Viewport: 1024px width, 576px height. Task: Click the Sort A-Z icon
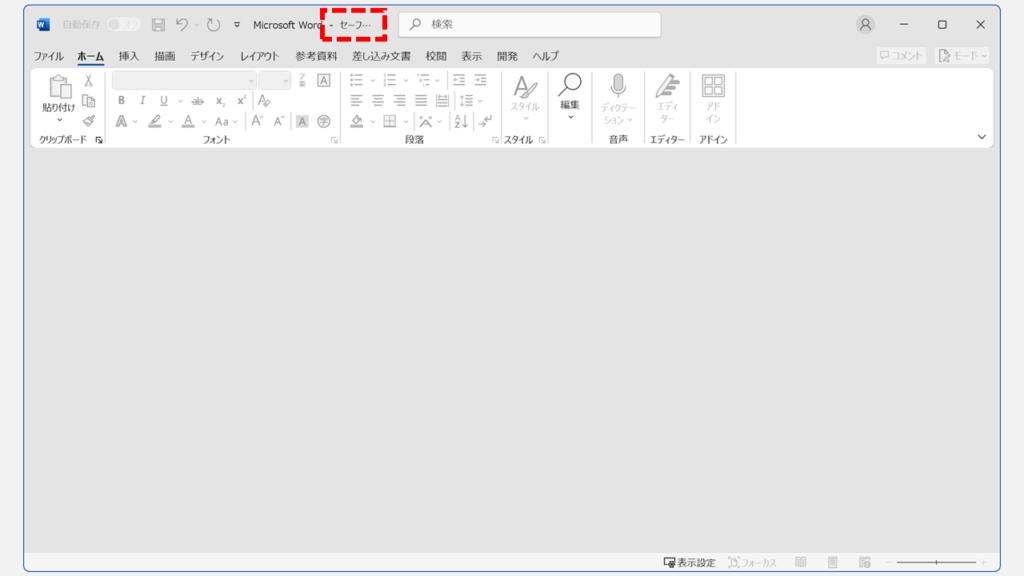(x=460, y=121)
